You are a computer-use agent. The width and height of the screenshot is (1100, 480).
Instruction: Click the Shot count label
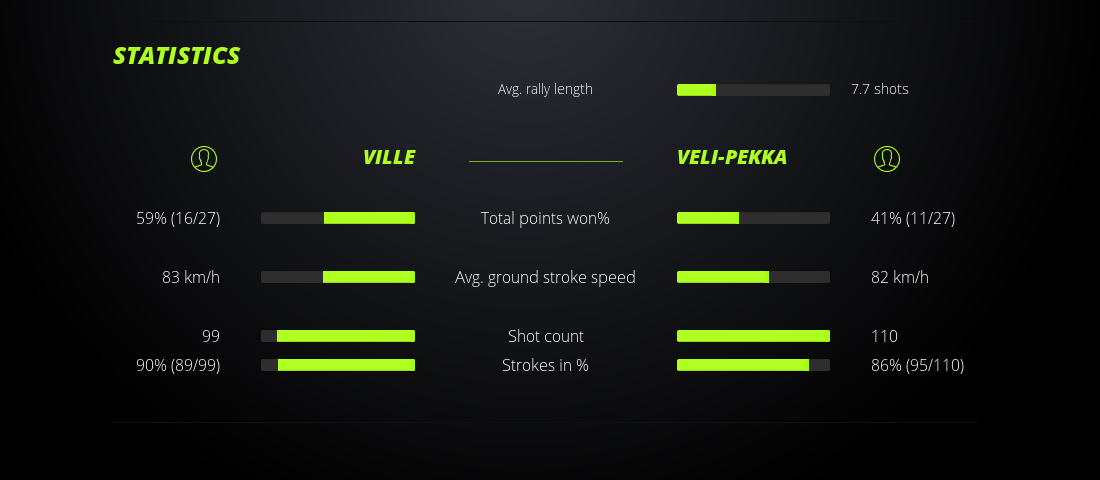pyautogui.click(x=545, y=336)
